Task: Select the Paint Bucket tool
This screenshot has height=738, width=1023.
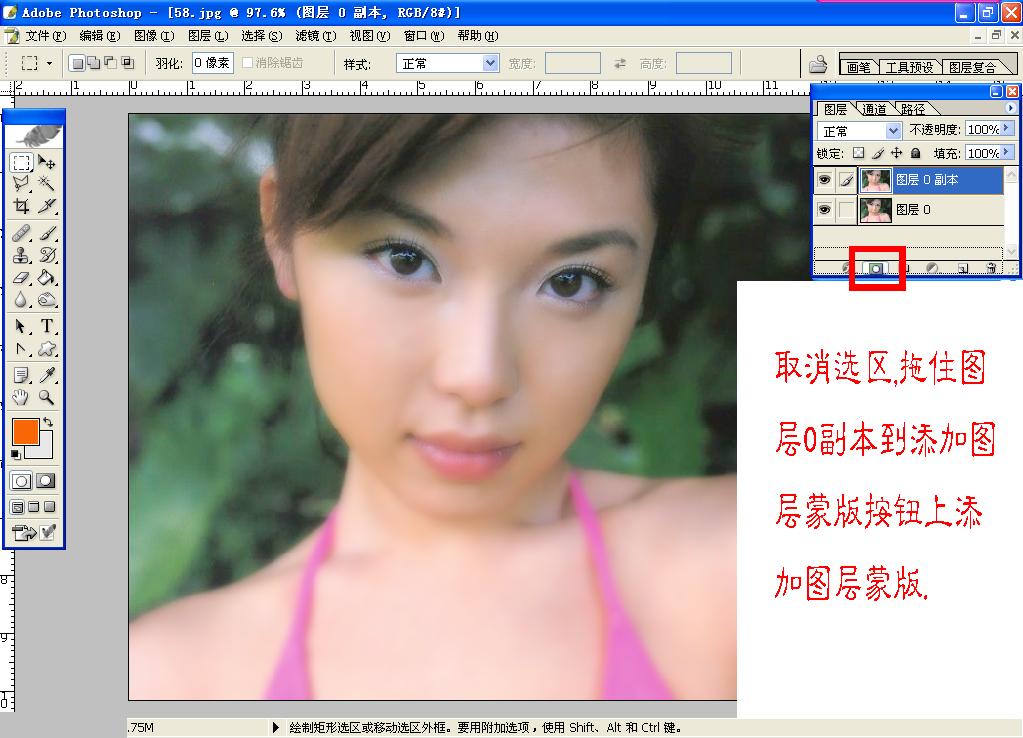Action: click(46, 277)
